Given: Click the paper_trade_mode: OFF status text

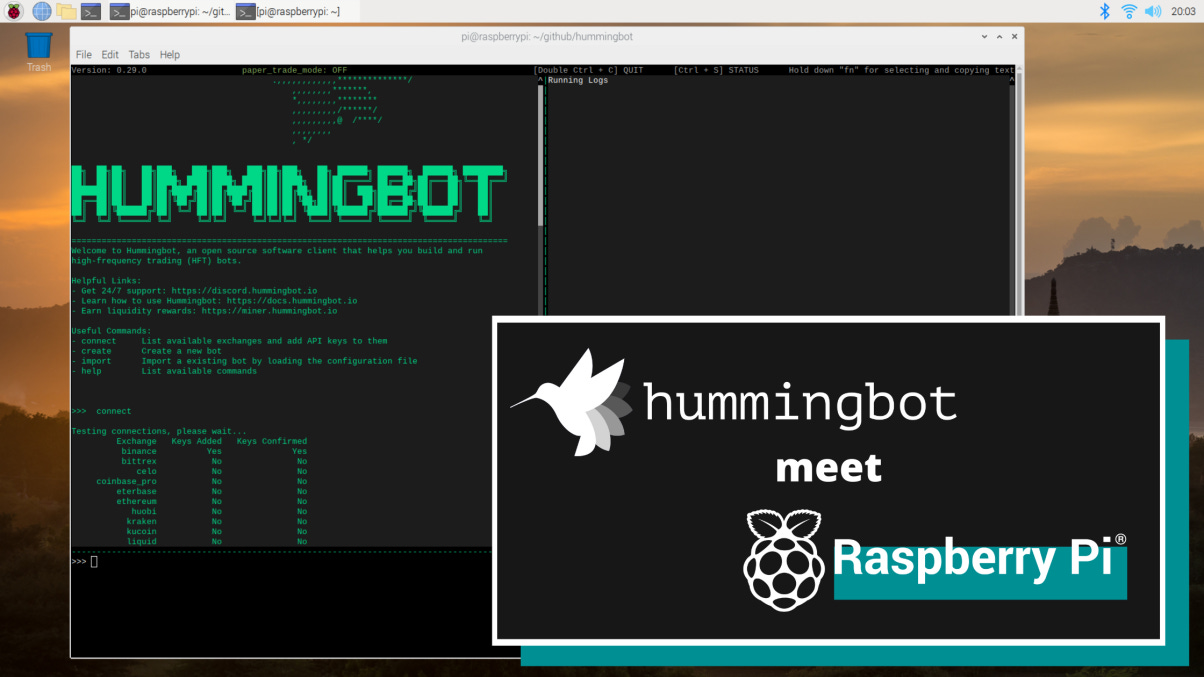Looking at the screenshot, I should pos(294,71).
